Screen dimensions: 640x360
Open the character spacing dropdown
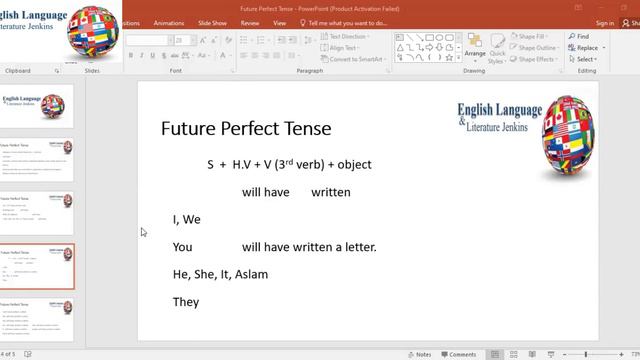click(187, 56)
